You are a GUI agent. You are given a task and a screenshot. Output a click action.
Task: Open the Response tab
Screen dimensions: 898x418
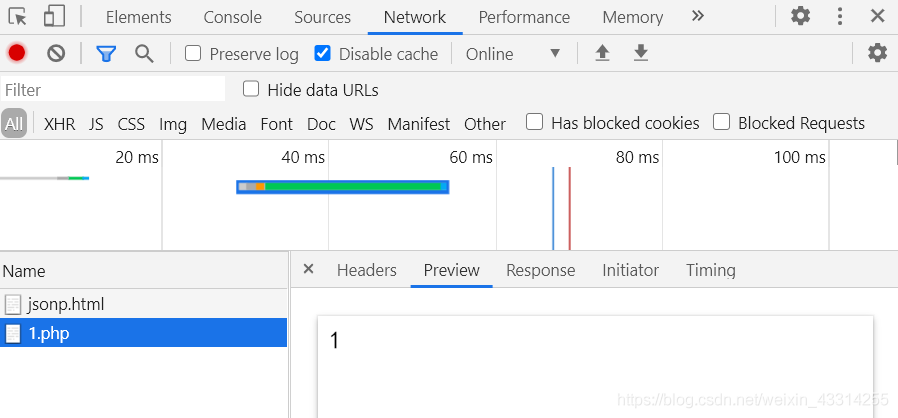point(540,270)
